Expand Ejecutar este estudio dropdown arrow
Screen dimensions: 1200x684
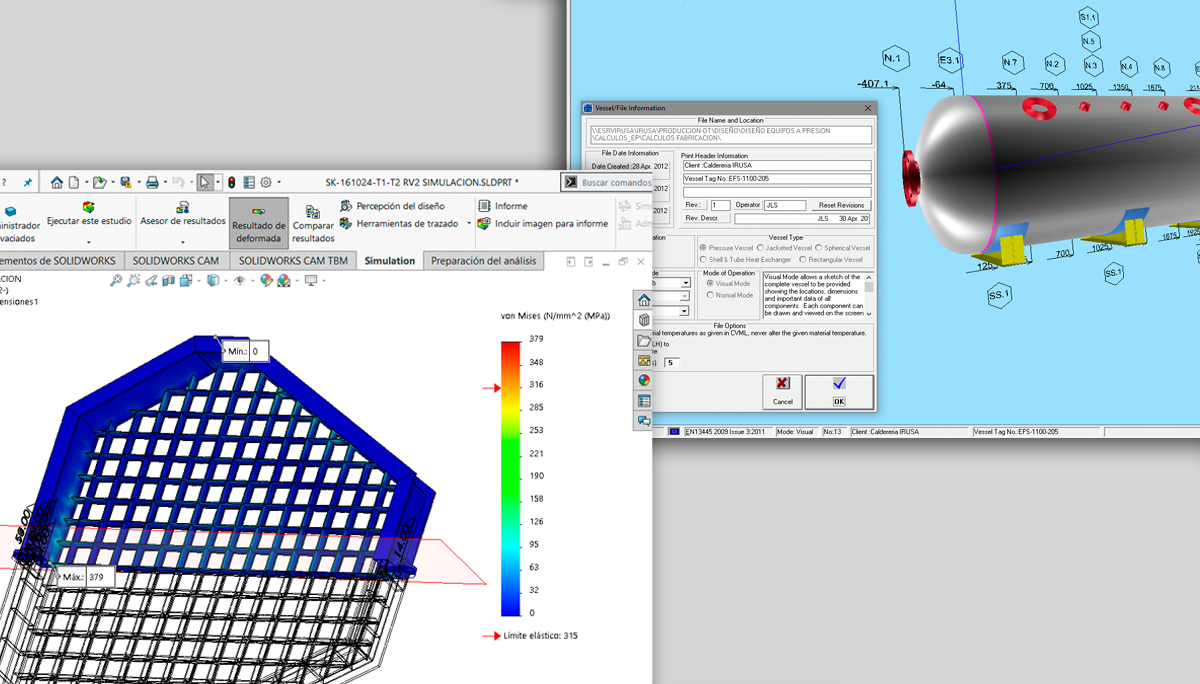pyautogui.click(x=89, y=242)
